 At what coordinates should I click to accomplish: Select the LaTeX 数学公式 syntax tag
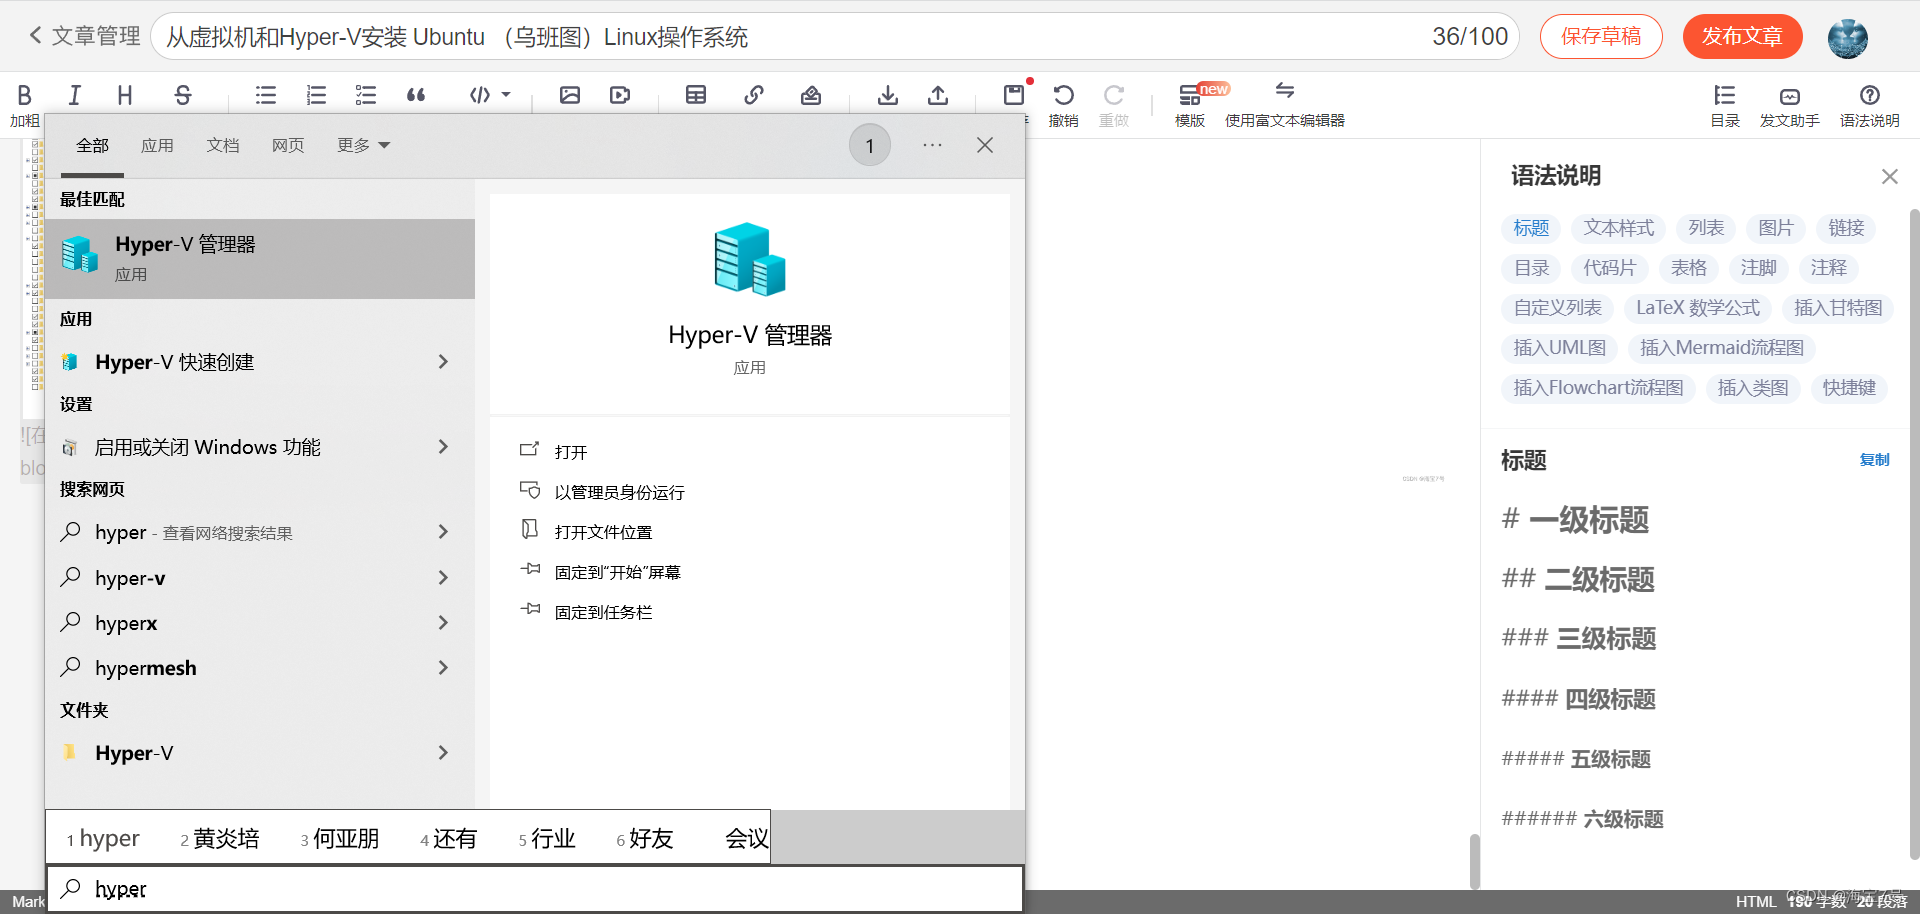click(x=1698, y=308)
